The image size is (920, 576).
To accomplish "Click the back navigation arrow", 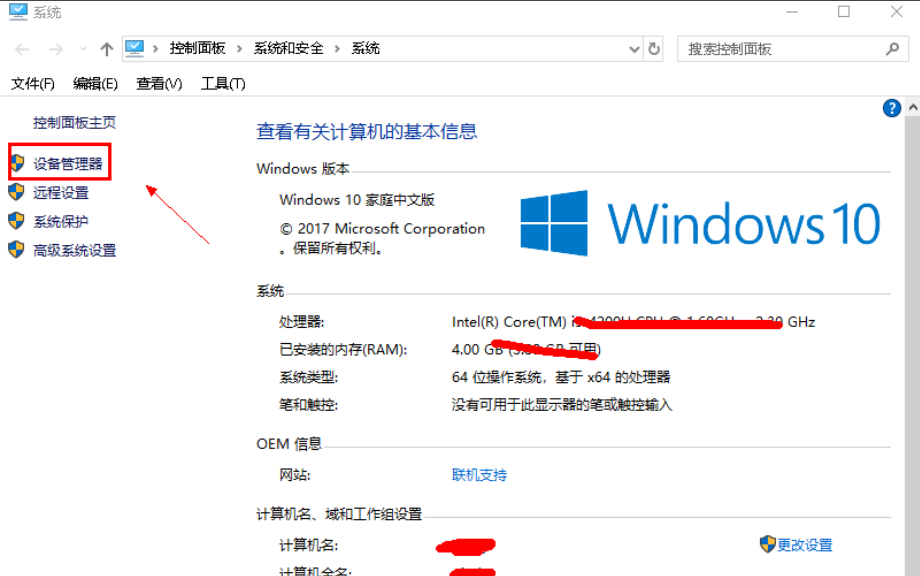I will click(22, 47).
